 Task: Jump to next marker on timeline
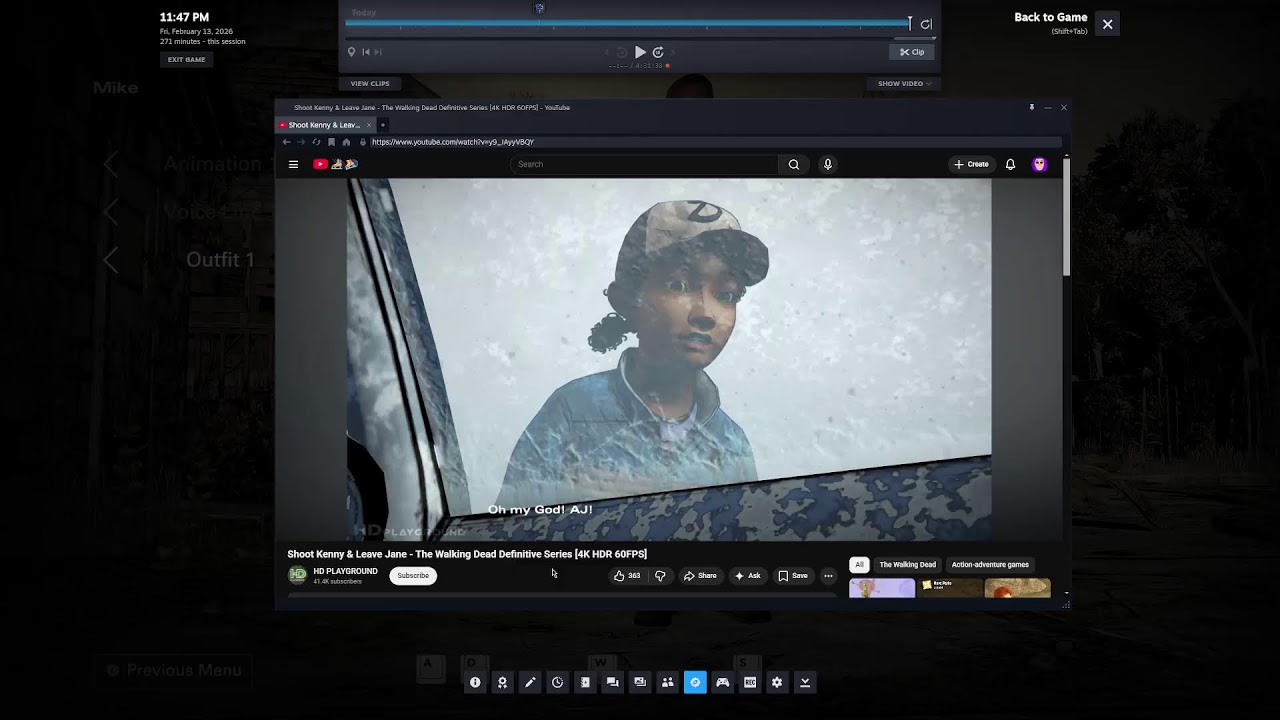[x=378, y=52]
